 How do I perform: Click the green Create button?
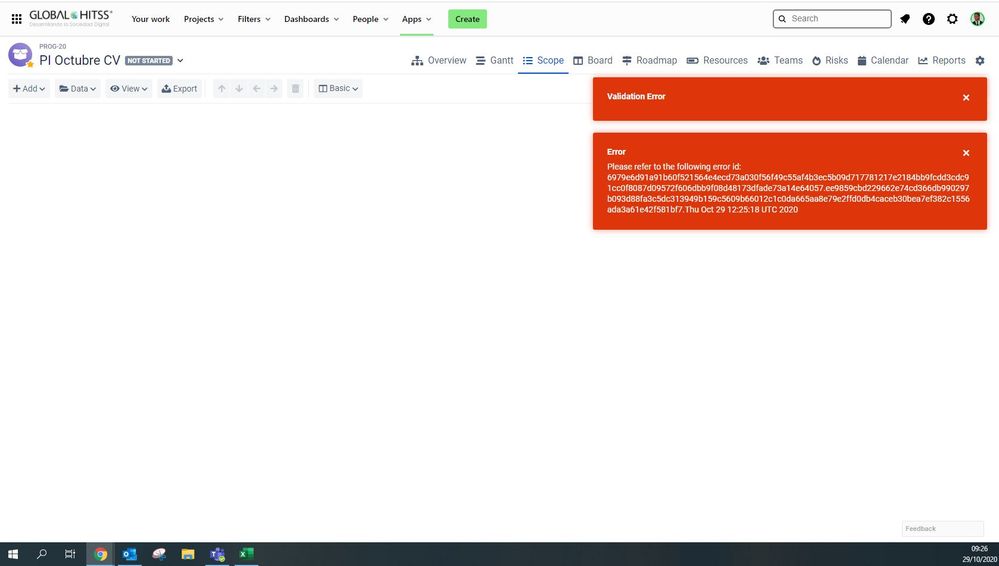point(468,19)
